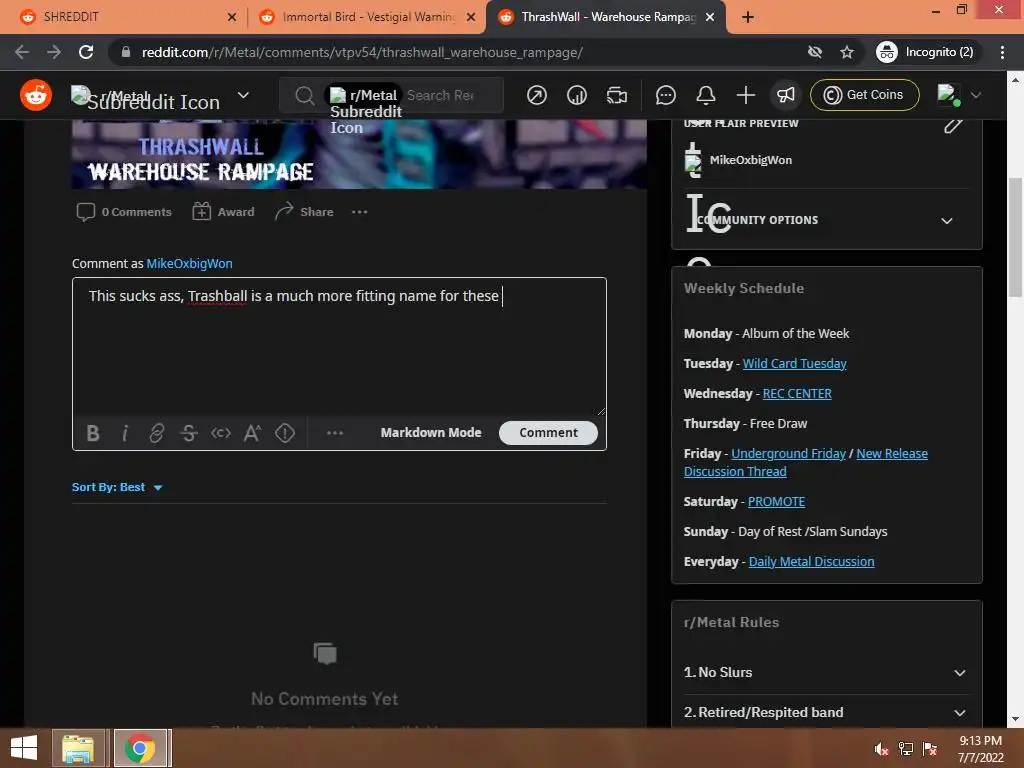Image resolution: width=1024 pixels, height=768 pixels.
Task: Click the 0 Comments button
Action: 124,212
